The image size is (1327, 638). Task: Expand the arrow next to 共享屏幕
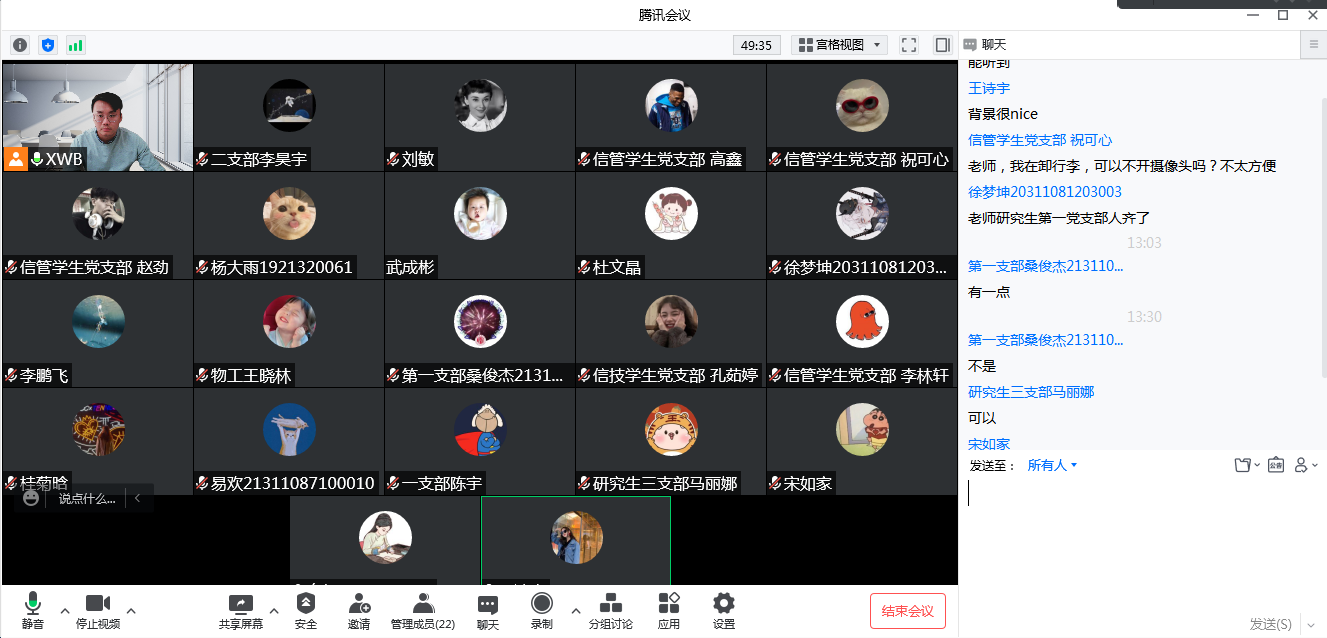tap(274, 610)
